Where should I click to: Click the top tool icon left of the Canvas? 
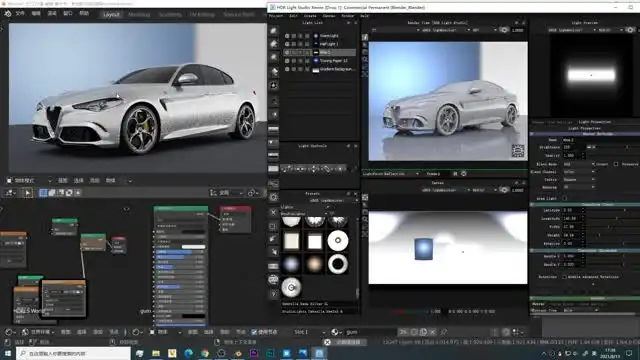click(365, 198)
